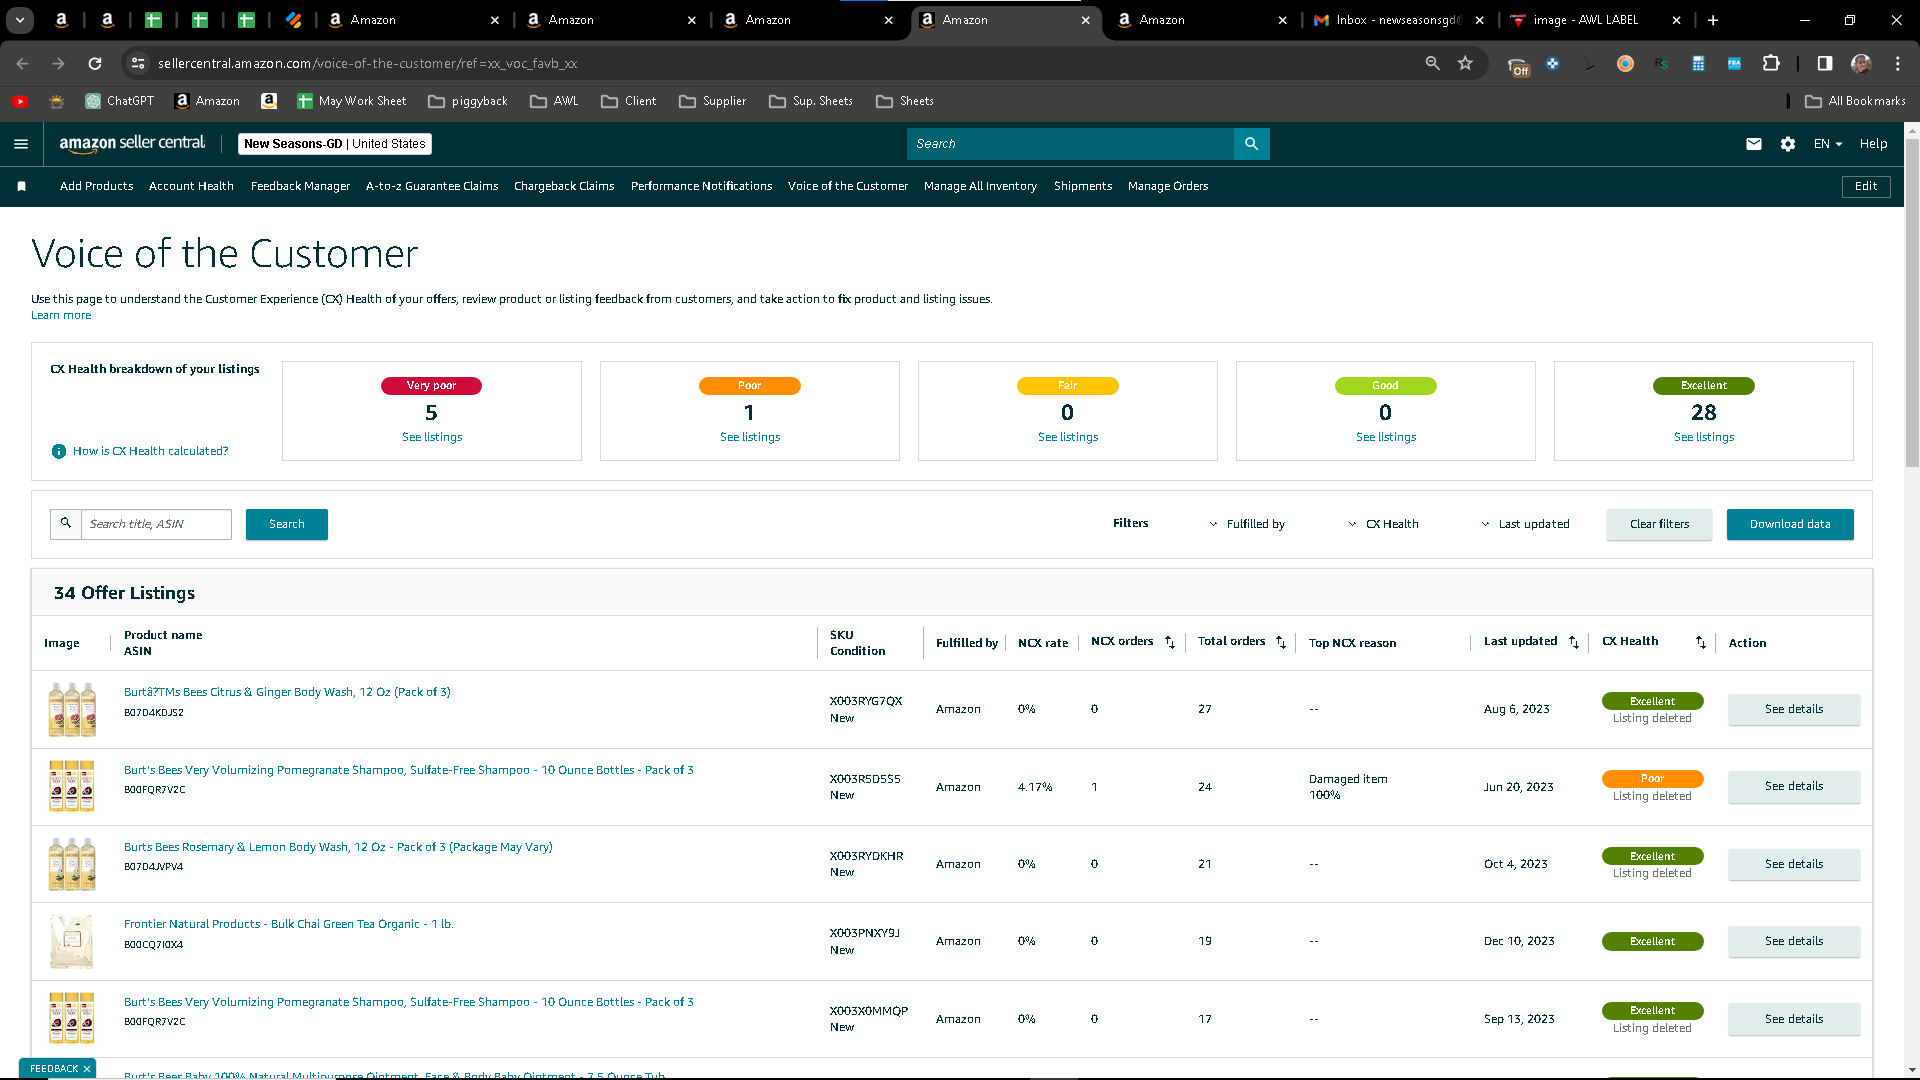Image resolution: width=1920 pixels, height=1080 pixels.
Task: Click the browser back arrow
Action: point(22,63)
